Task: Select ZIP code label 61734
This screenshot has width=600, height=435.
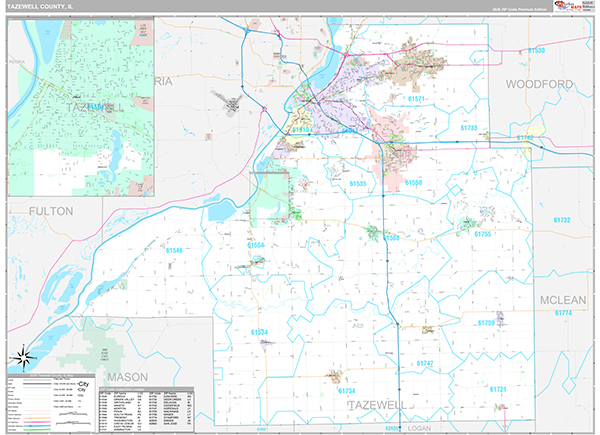Action: (347, 391)
